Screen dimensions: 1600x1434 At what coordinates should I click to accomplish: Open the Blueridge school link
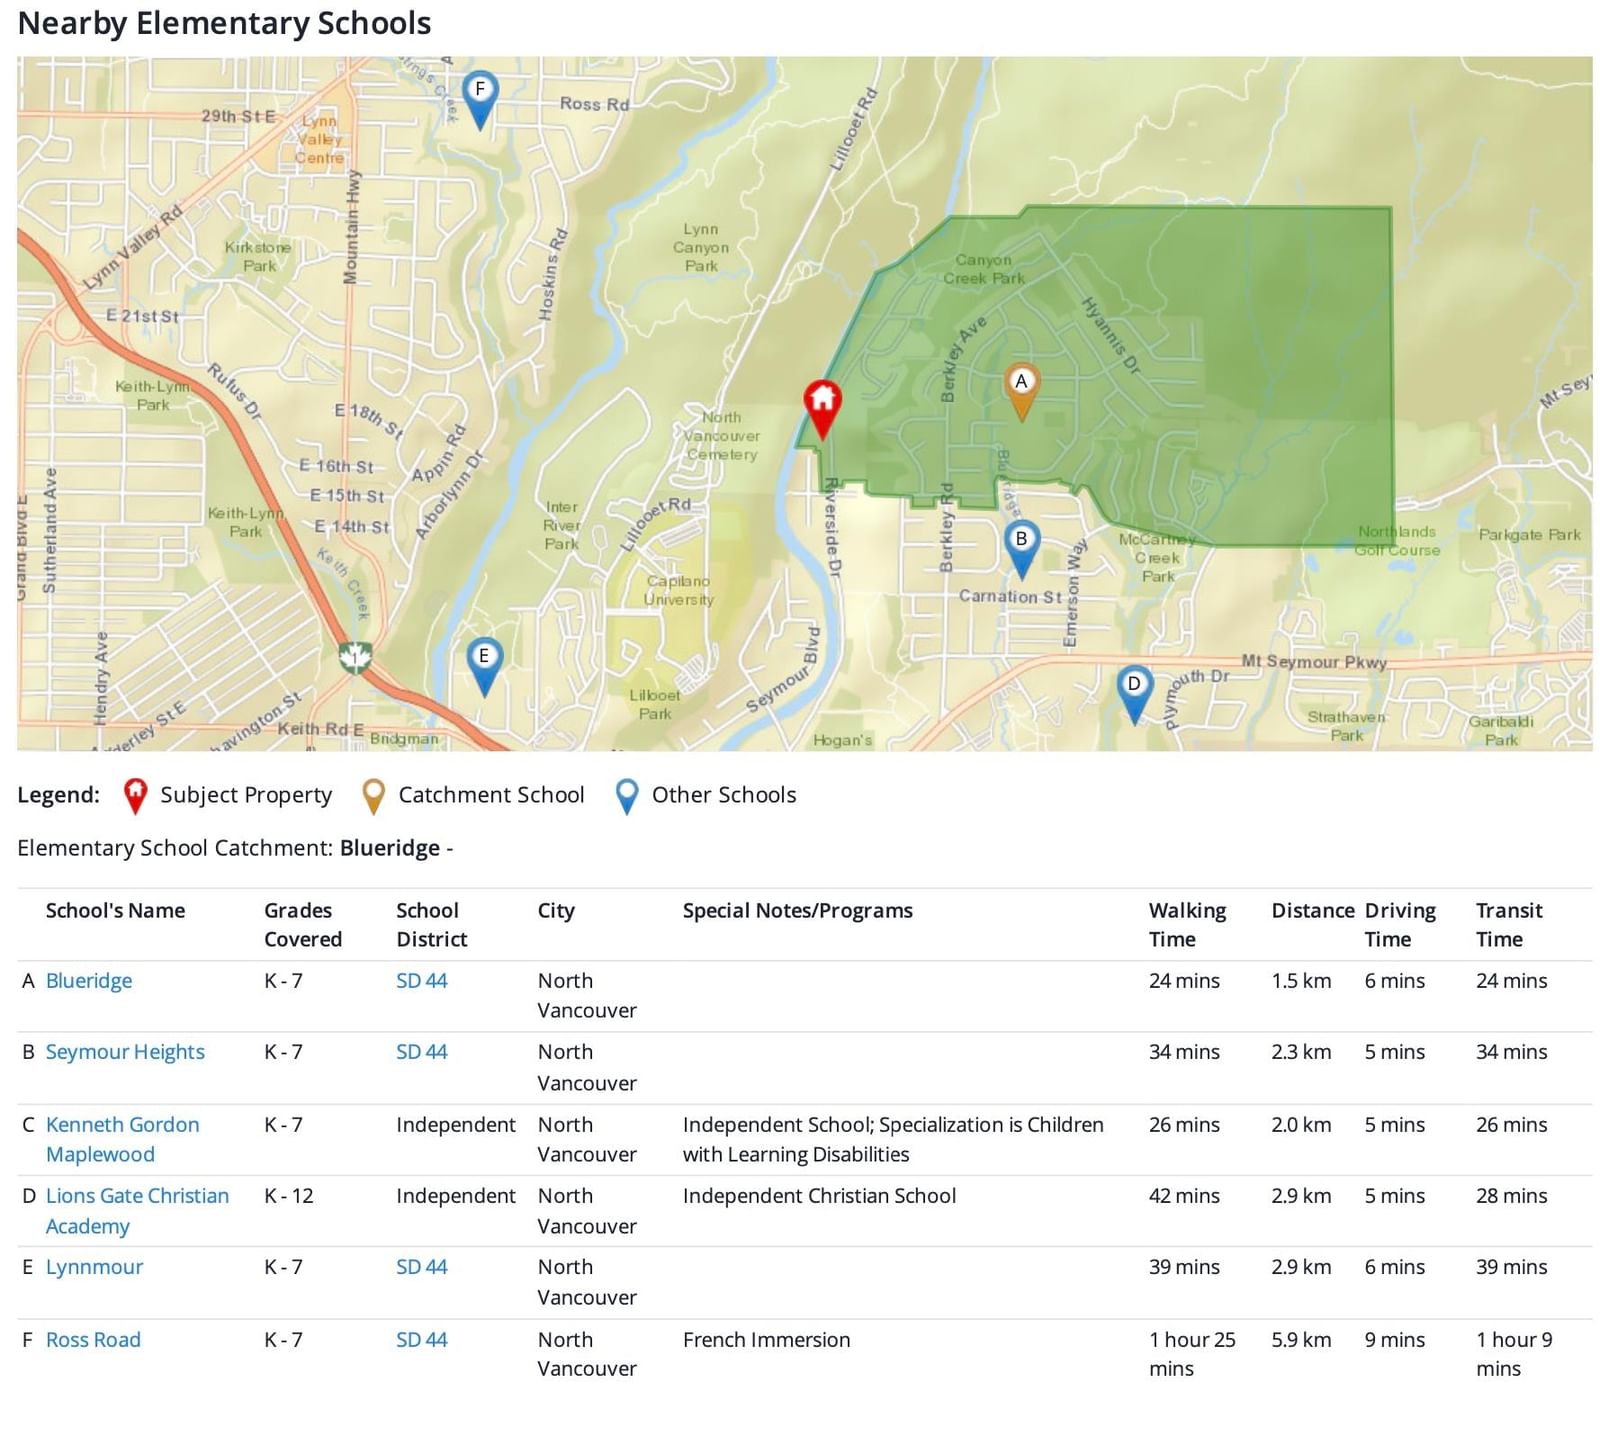(x=89, y=981)
